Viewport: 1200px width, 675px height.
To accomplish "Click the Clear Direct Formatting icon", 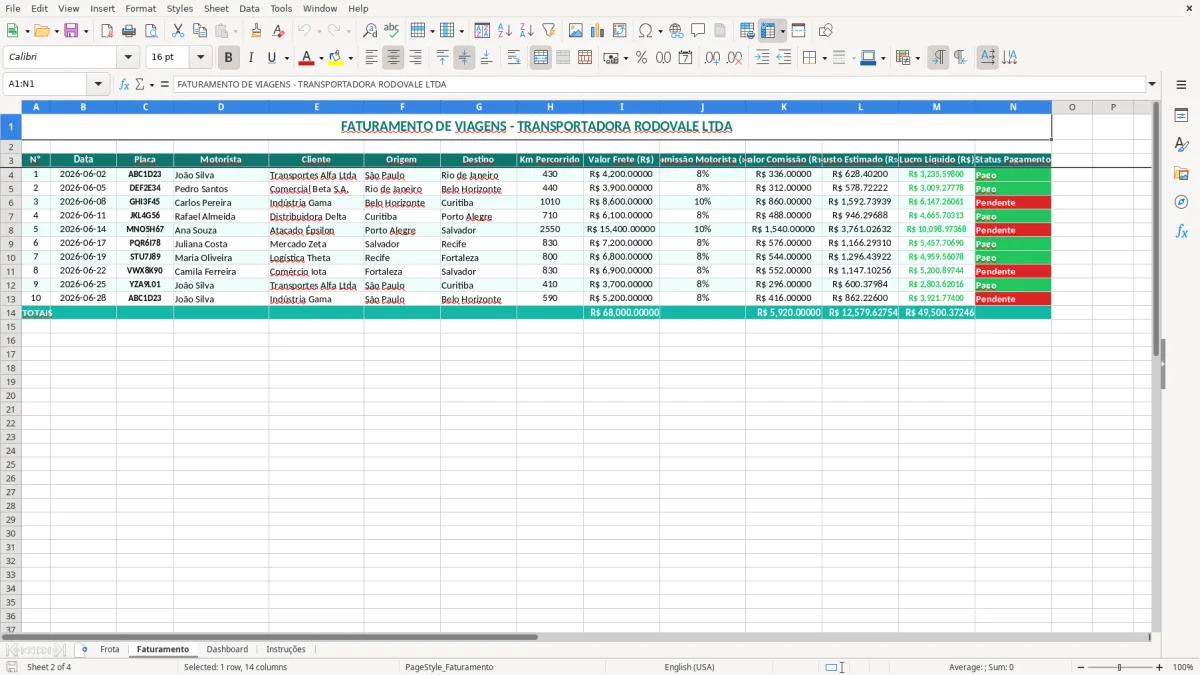I will [278, 31].
